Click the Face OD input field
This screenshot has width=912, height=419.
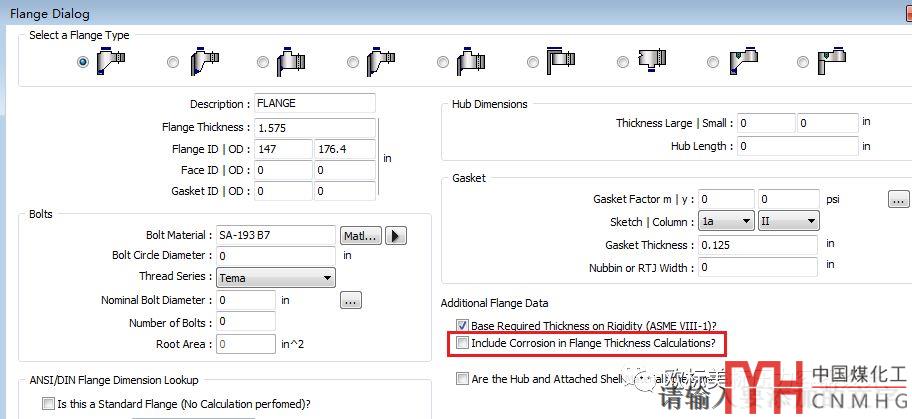[x=345, y=170]
